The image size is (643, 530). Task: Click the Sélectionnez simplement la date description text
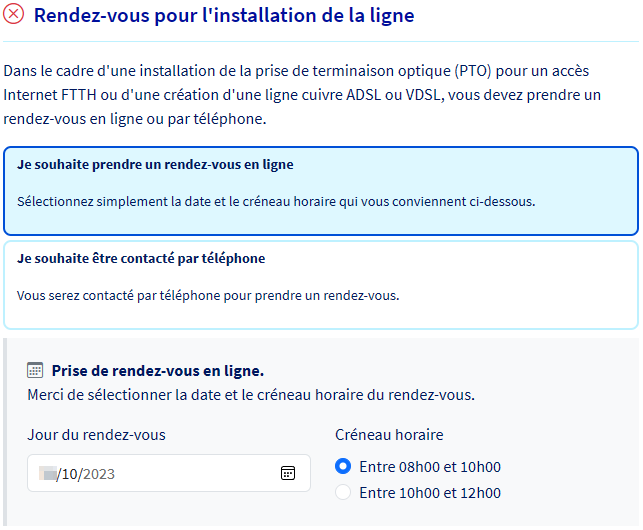[x=276, y=202]
